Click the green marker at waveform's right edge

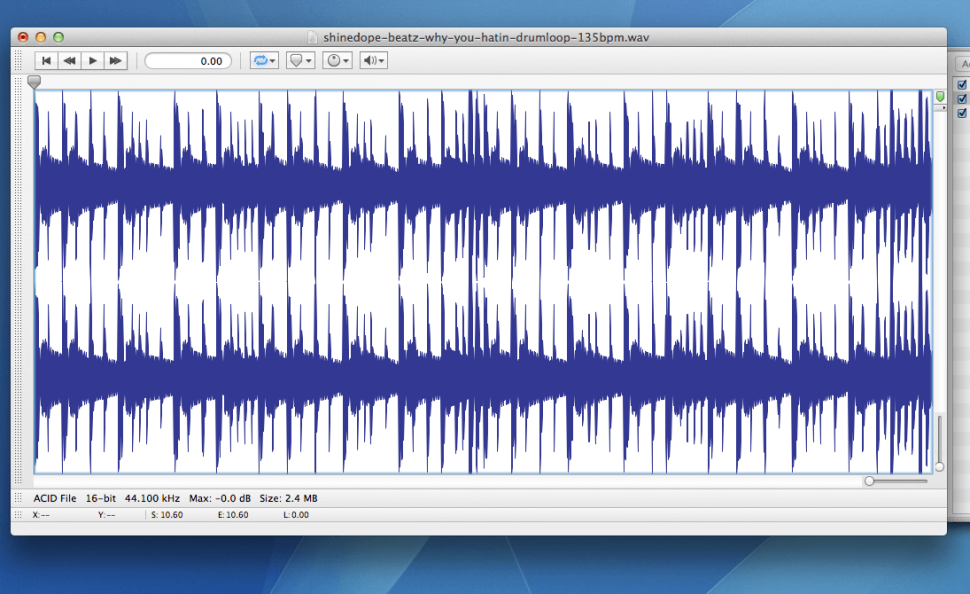(x=940, y=96)
